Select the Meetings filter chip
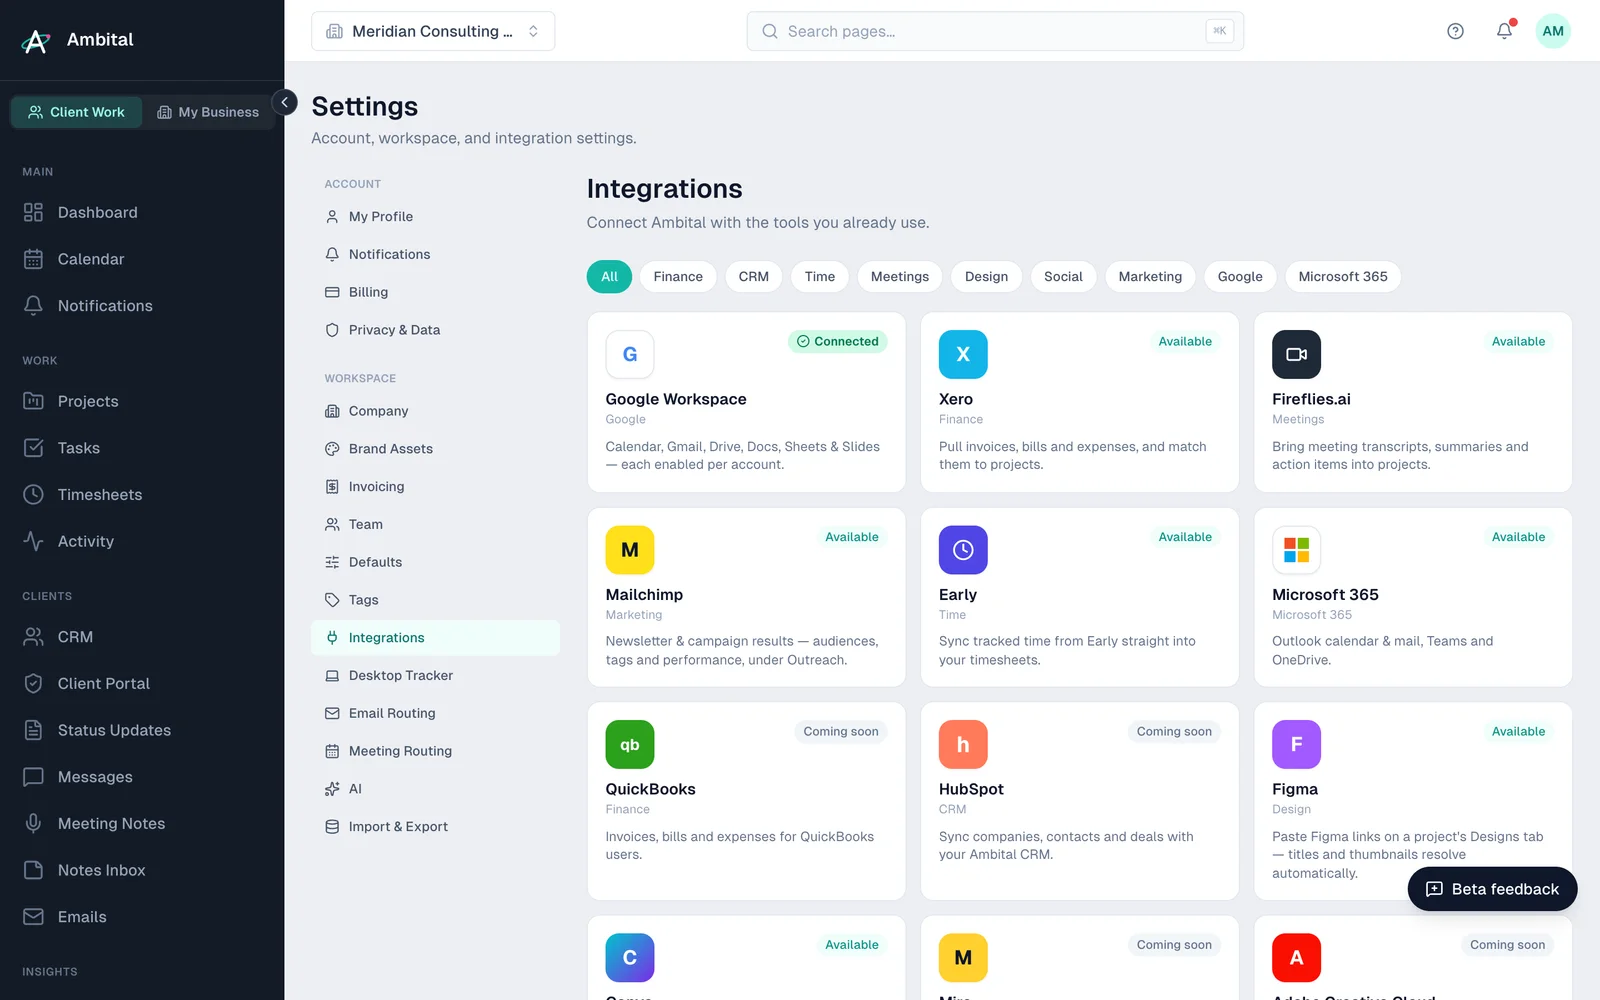The width and height of the screenshot is (1600, 1000). (900, 277)
